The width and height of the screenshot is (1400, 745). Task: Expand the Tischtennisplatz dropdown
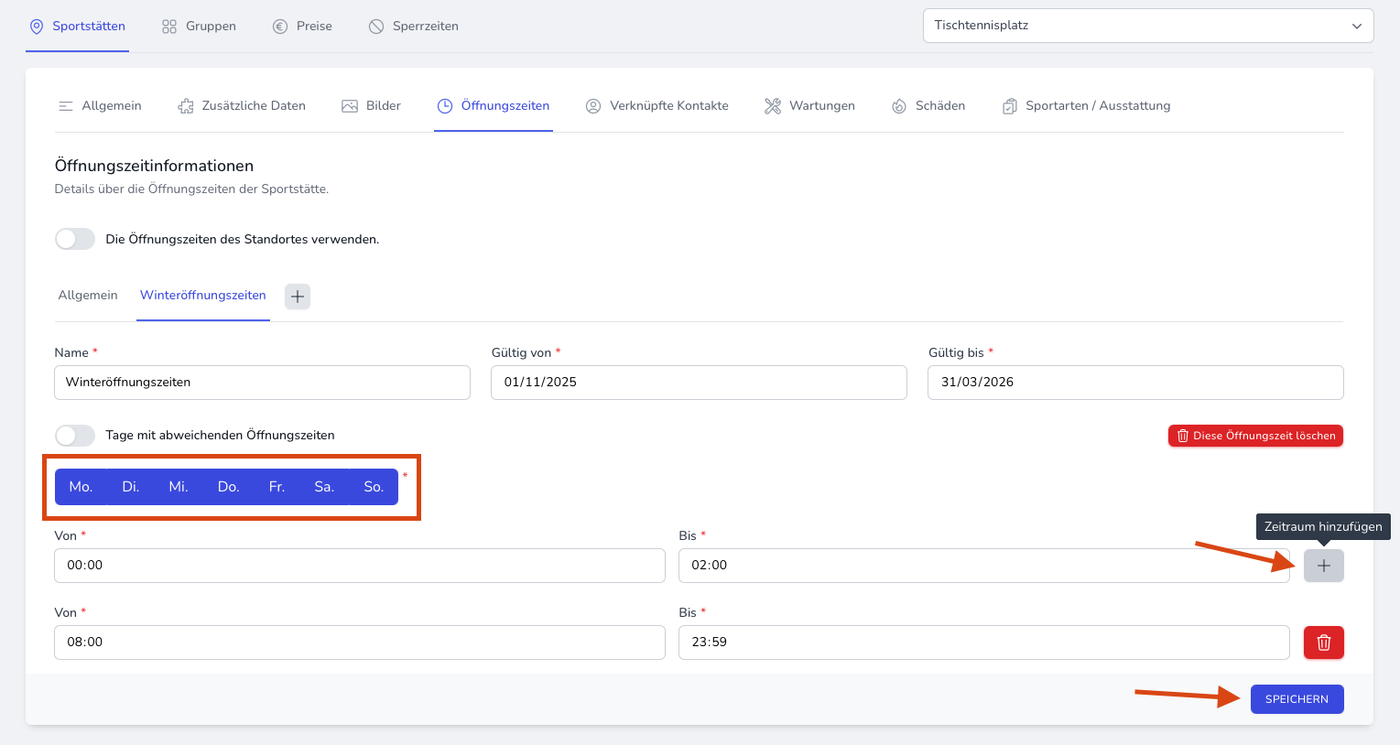pos(1147,26)
